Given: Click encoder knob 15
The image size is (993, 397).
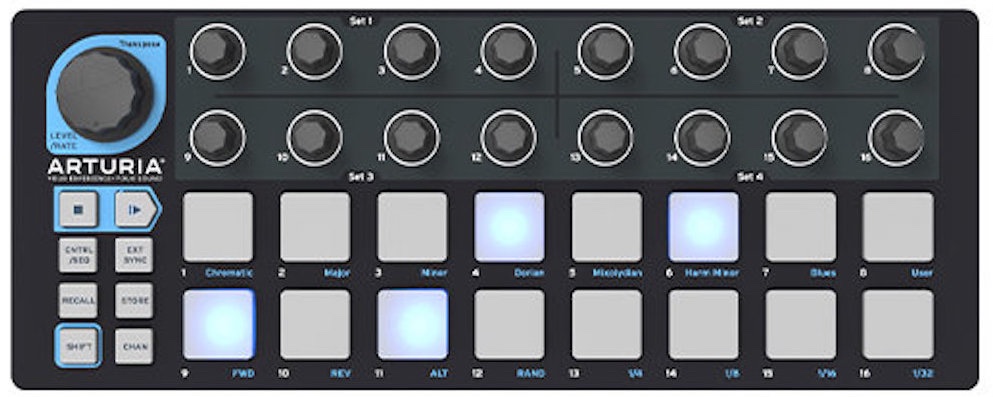Looking at the screenshot, I should click(x=799, y=137).
